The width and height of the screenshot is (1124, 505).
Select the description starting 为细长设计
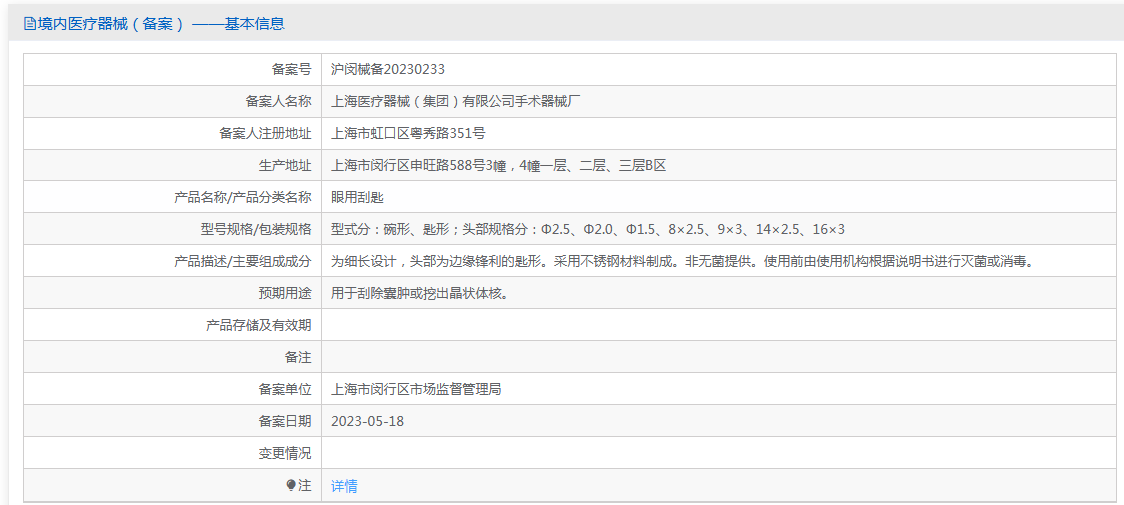[x=685, y=261]
